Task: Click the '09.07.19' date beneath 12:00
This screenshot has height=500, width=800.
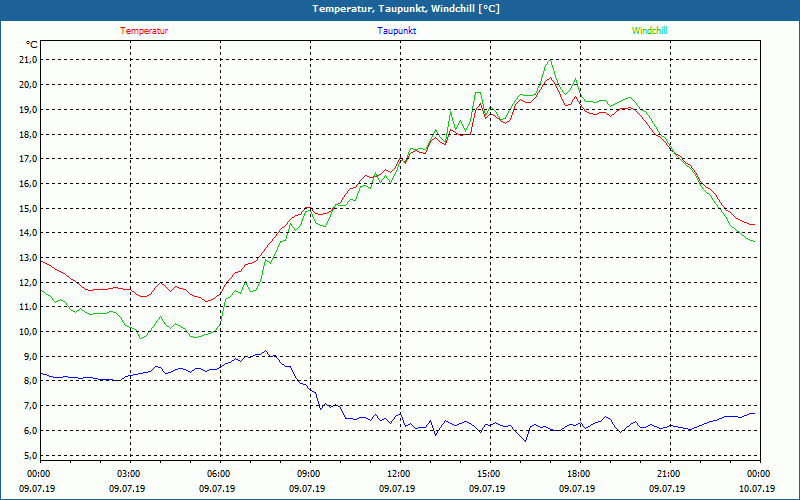Action: (x=397, y=489)
